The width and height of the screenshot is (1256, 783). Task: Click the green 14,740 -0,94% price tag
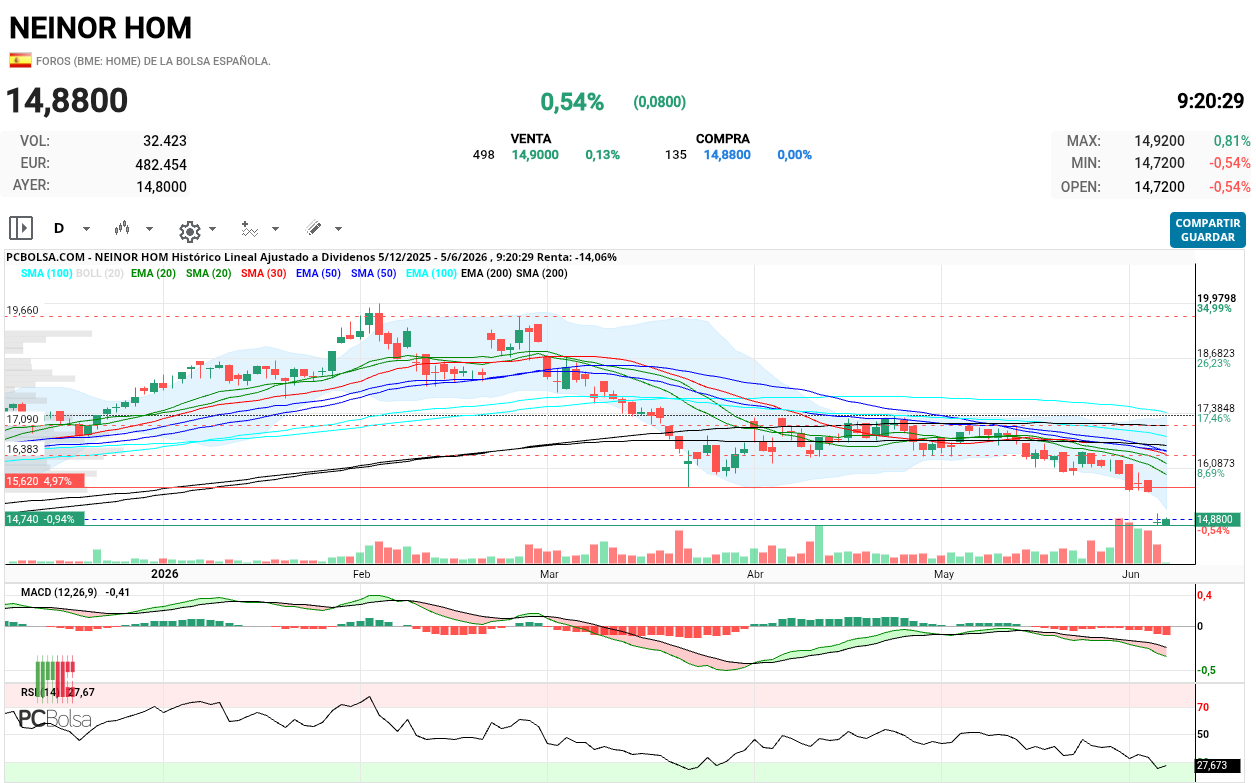[45, 519]
